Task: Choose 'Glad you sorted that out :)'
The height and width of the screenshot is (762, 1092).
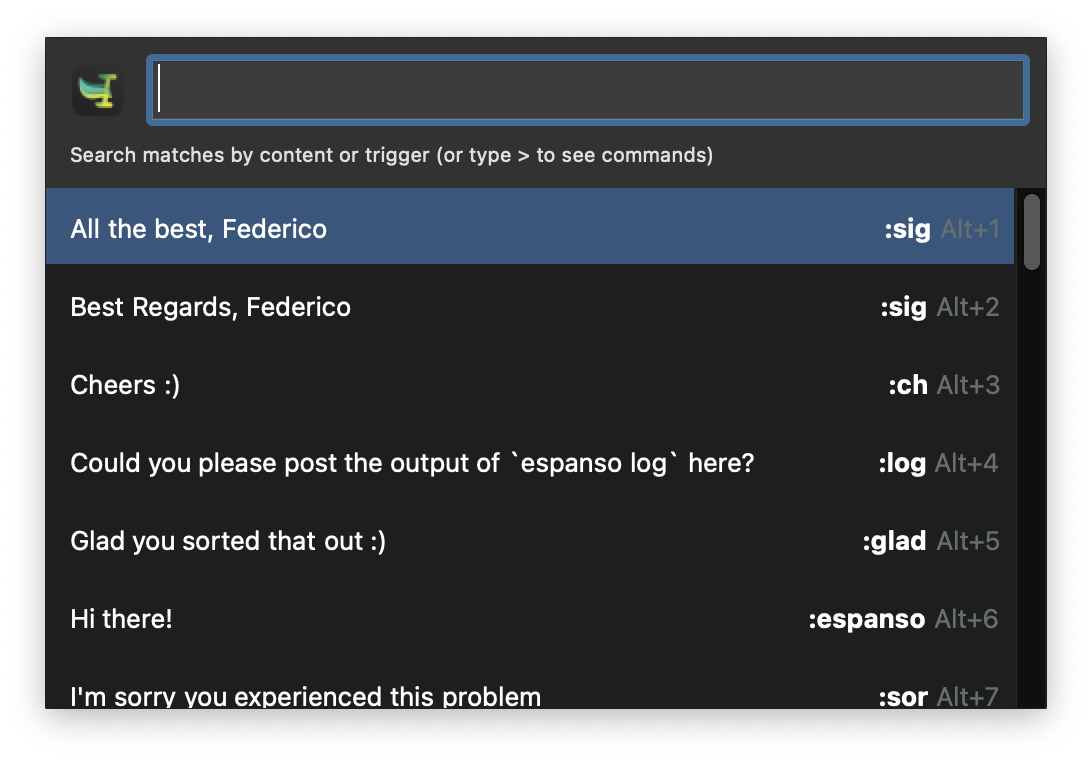Action: tap(530, 541)
